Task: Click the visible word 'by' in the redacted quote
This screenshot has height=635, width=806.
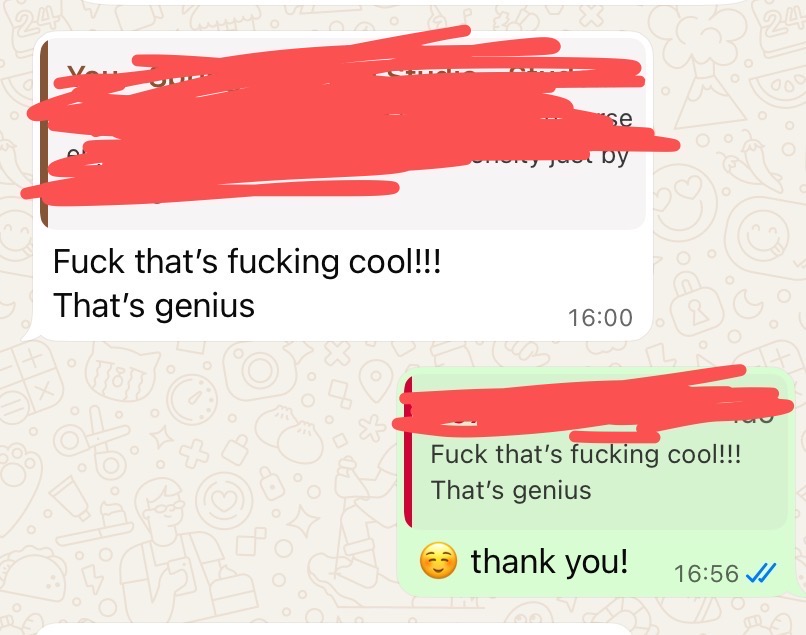Action: tap(615, 157)
